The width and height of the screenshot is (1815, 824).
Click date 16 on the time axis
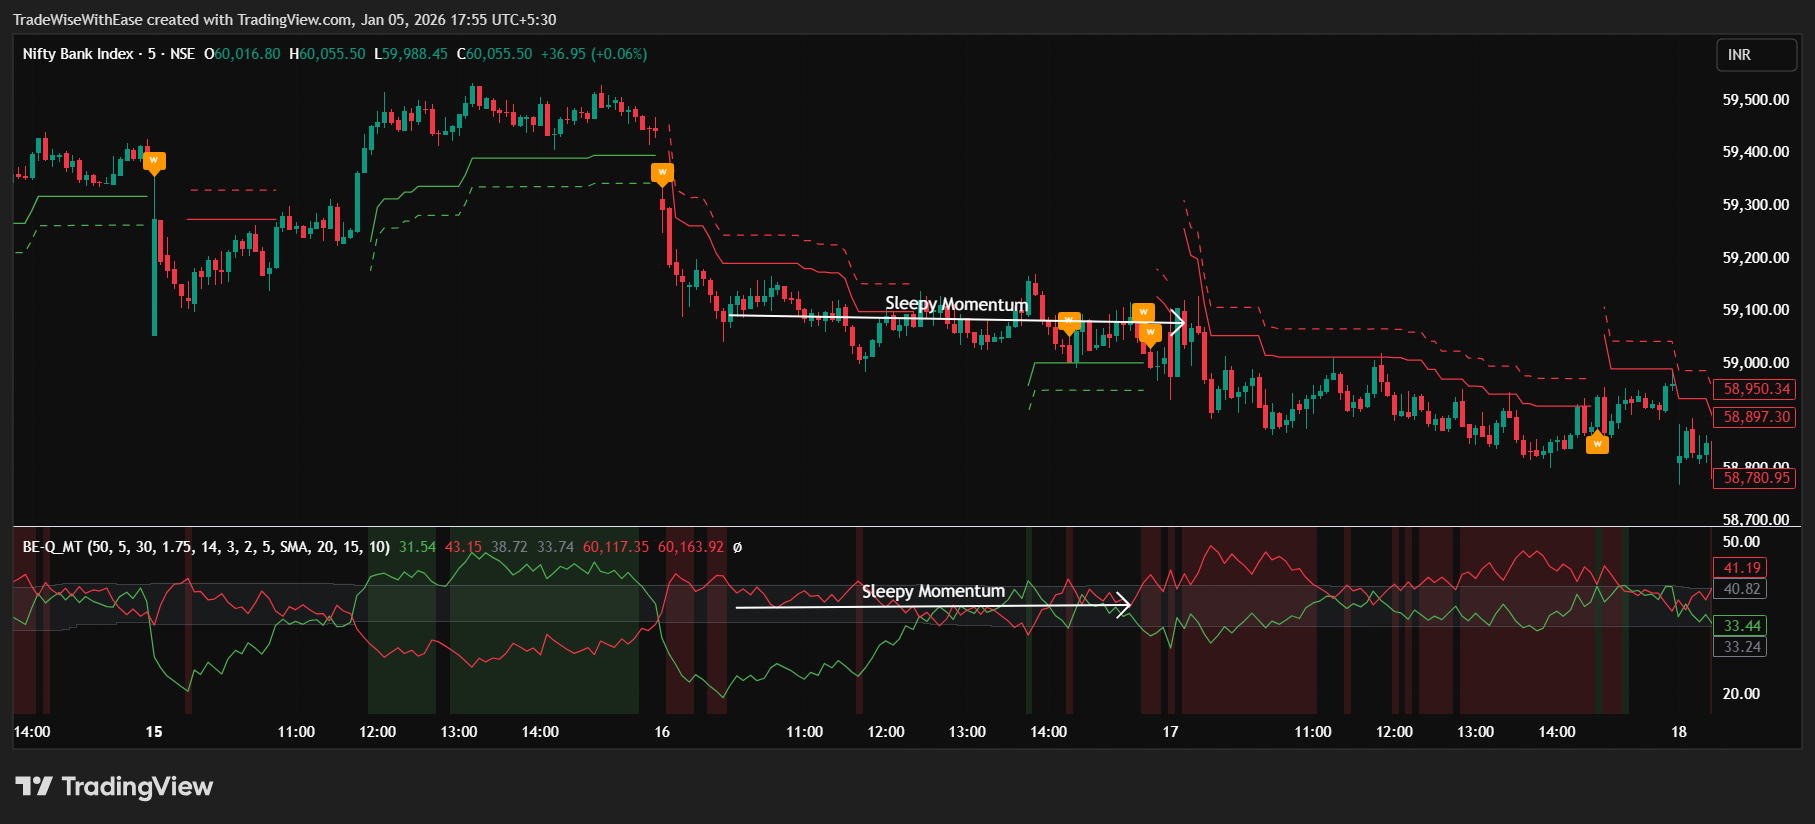pos(662,732)
